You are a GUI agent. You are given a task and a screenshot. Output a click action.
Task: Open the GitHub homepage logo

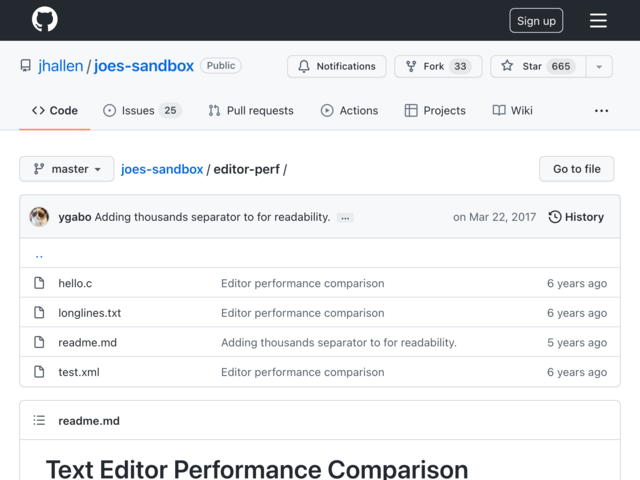(44, 20)
